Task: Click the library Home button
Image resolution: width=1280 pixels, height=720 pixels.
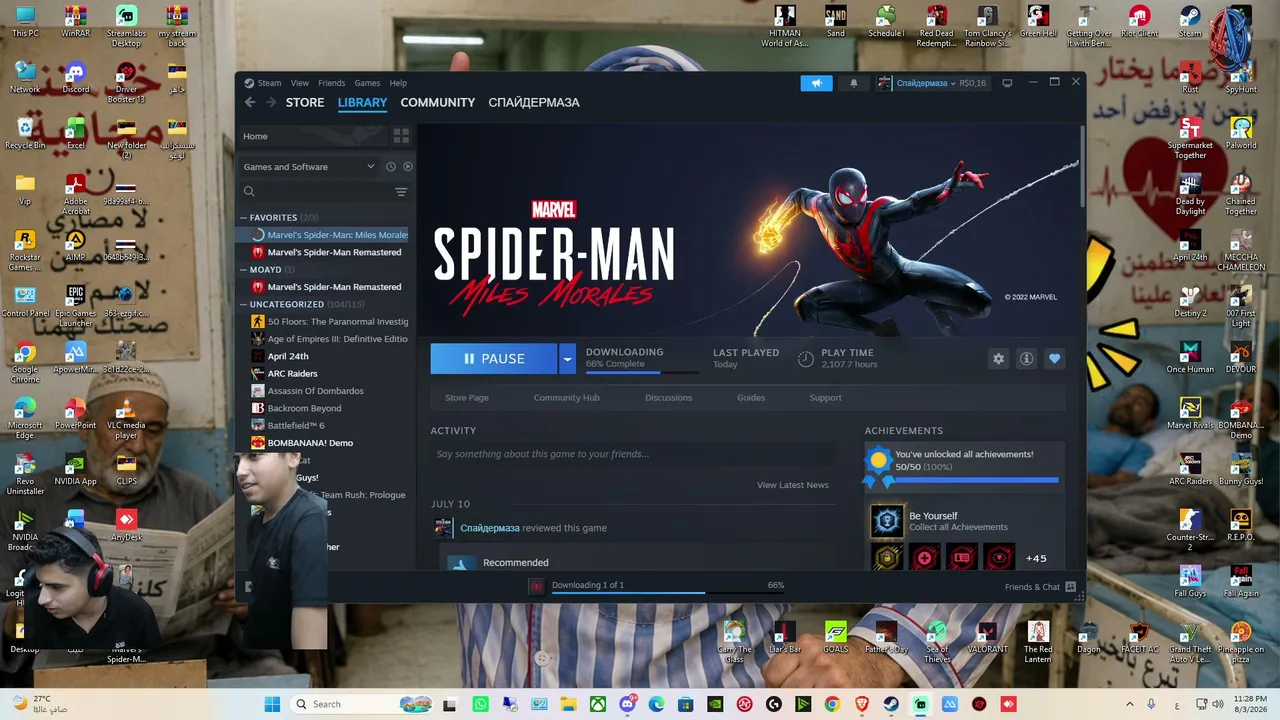Action: pyautogui.click(x=312, y=136)
